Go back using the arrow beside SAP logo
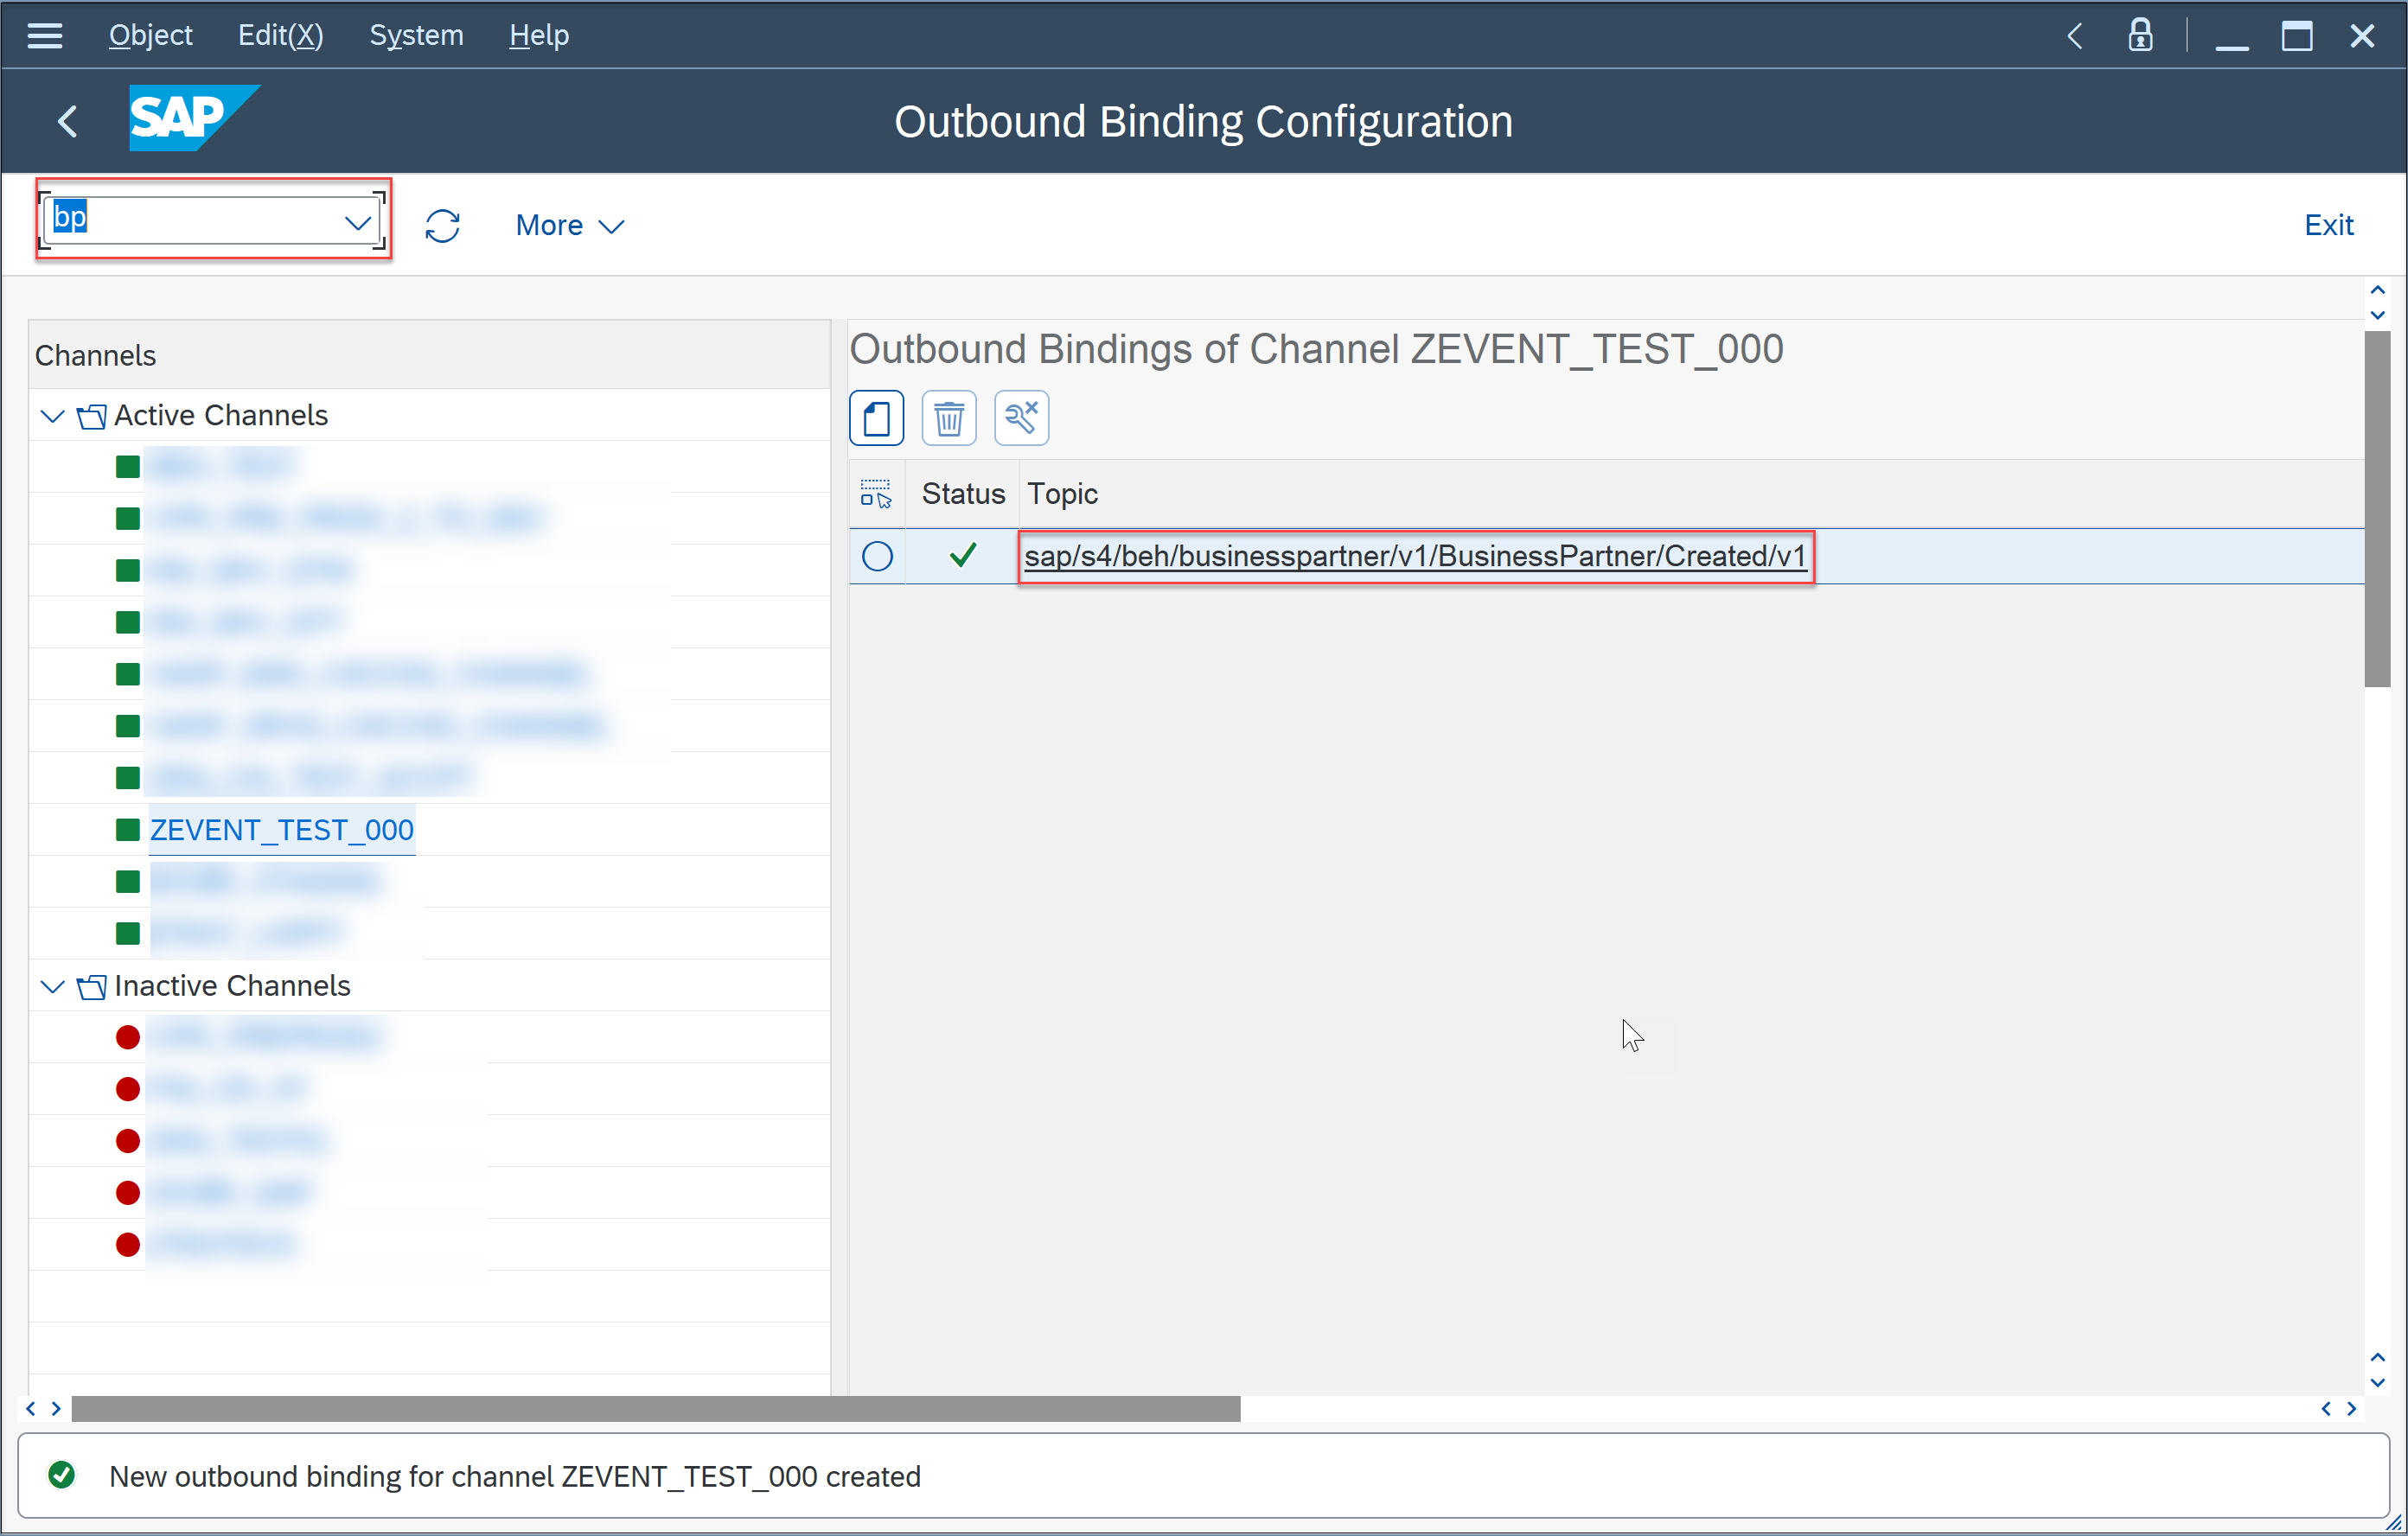 tap(68, 122)
